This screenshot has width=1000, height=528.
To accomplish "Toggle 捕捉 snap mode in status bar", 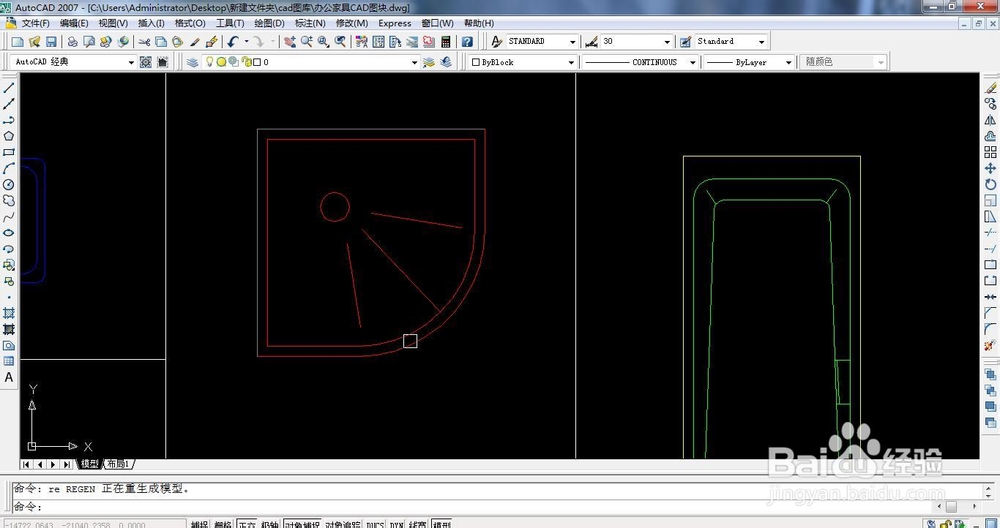I will tap(200, 524).
